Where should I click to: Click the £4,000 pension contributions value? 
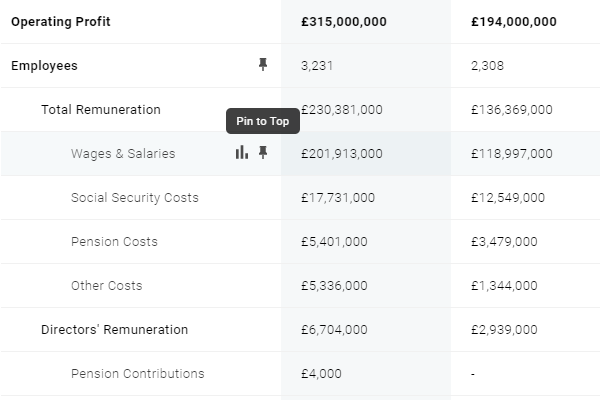coord(321,374)
